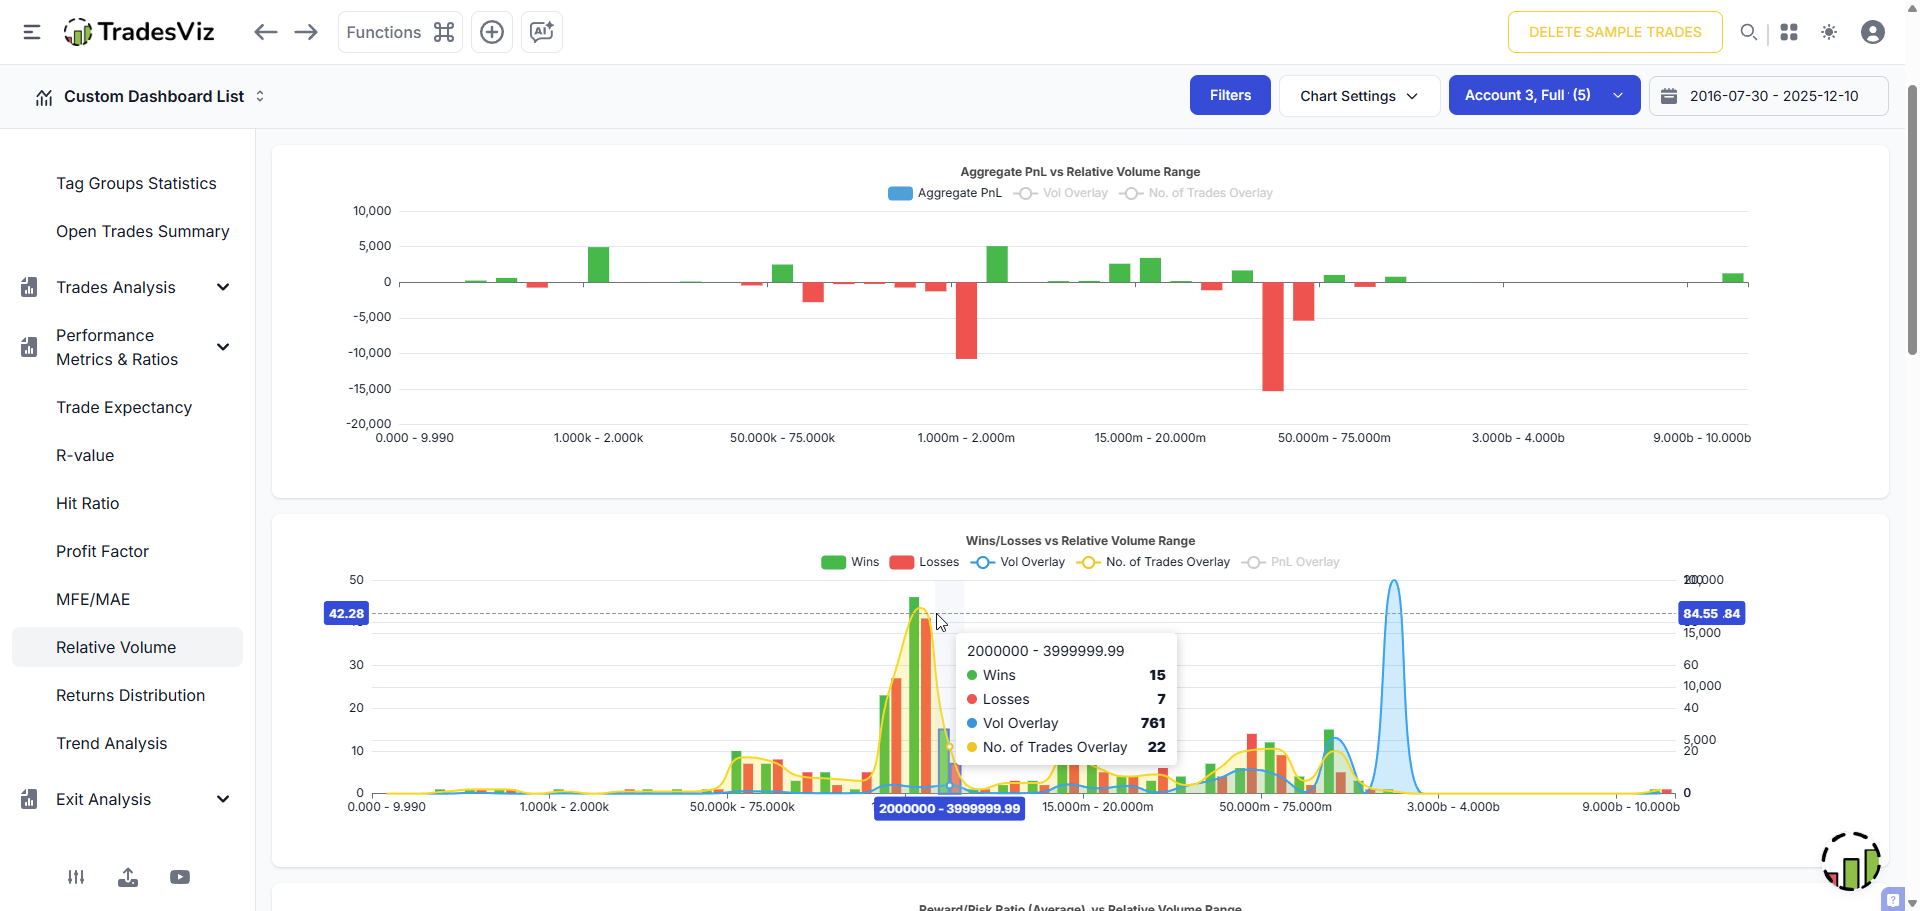The width and height of the screenshot is (1920, 911).
Task: Open the AI chat assistant icon
Action: (542, 32)
